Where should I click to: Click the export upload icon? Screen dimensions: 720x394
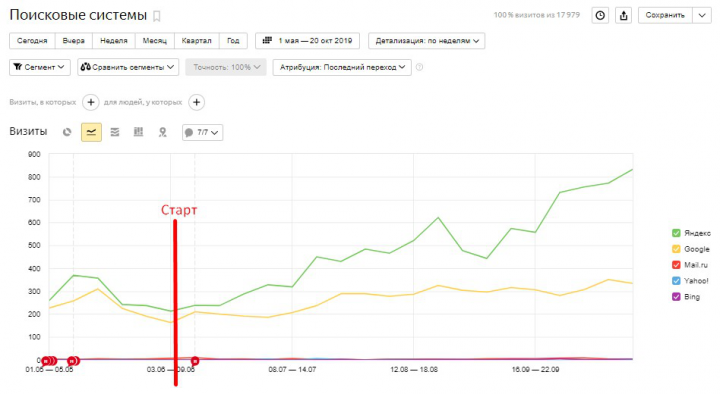tap(624, 15)
